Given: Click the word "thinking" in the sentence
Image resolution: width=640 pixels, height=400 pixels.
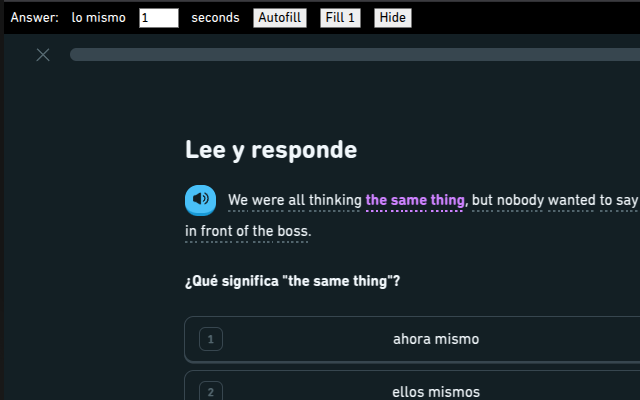Looking at the screenshot, I should coord(335,201).
